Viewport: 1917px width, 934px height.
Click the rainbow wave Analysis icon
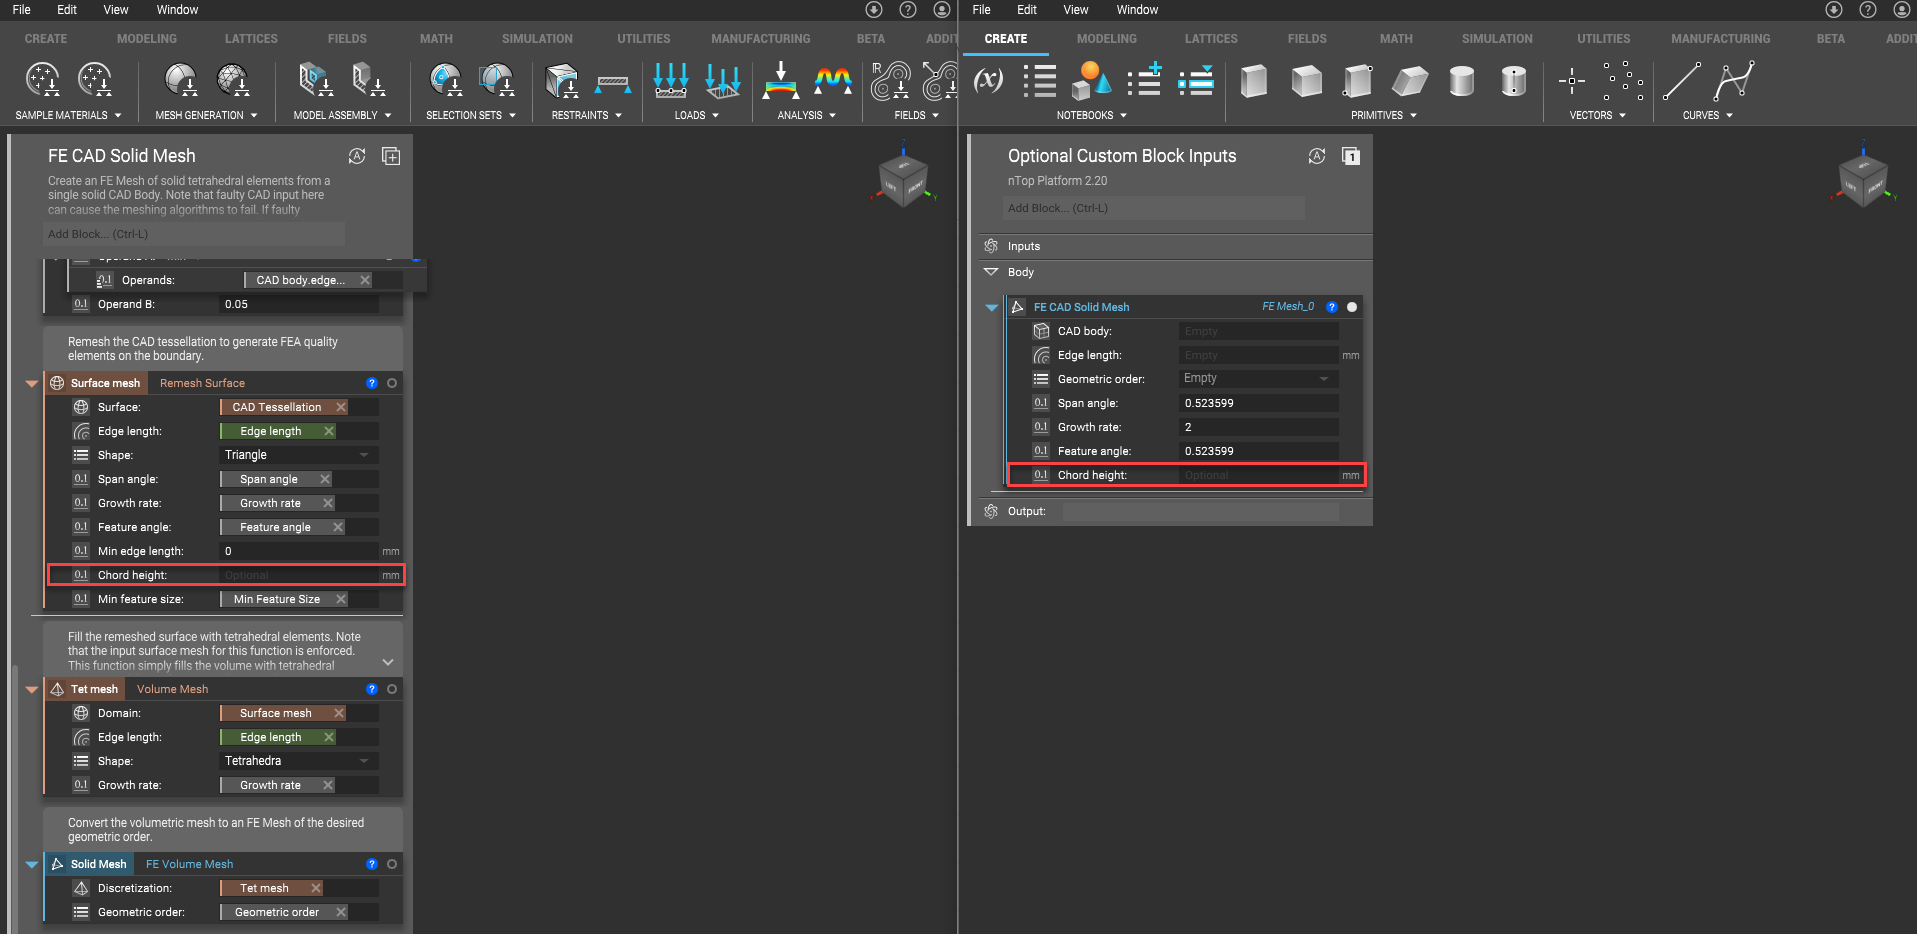[x=833, y=80]
